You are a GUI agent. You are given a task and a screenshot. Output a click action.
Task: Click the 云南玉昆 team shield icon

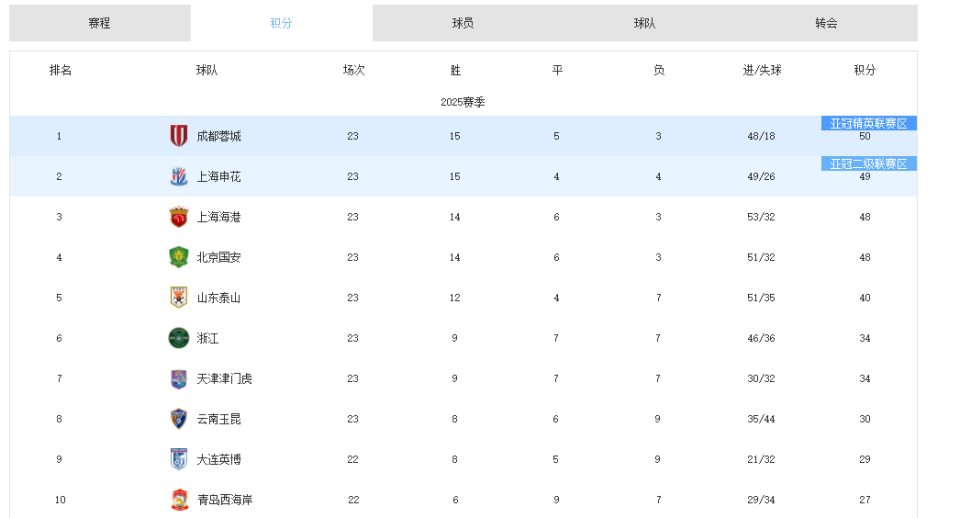pyautogui.click(x=178, y=419)
